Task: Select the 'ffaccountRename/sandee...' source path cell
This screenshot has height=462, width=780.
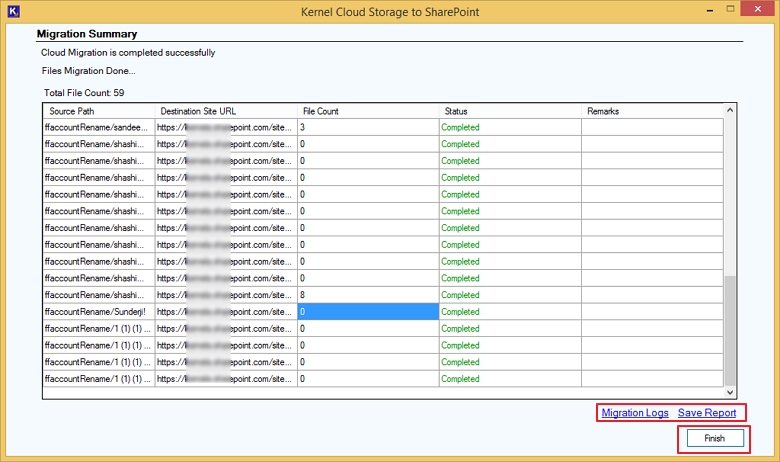Action: [x=99, y=127]
